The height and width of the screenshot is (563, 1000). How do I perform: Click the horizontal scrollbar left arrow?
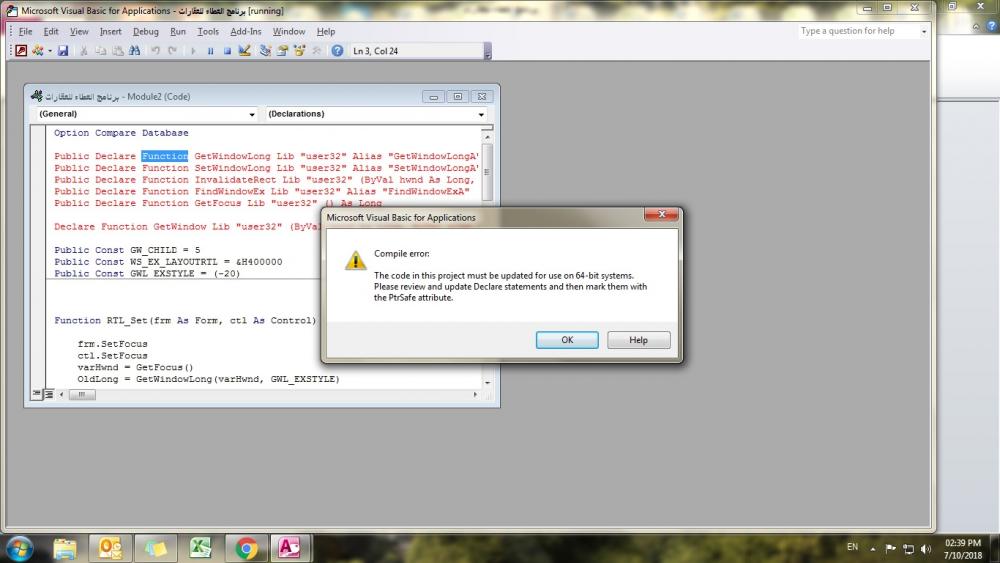(x=61, y=395)
